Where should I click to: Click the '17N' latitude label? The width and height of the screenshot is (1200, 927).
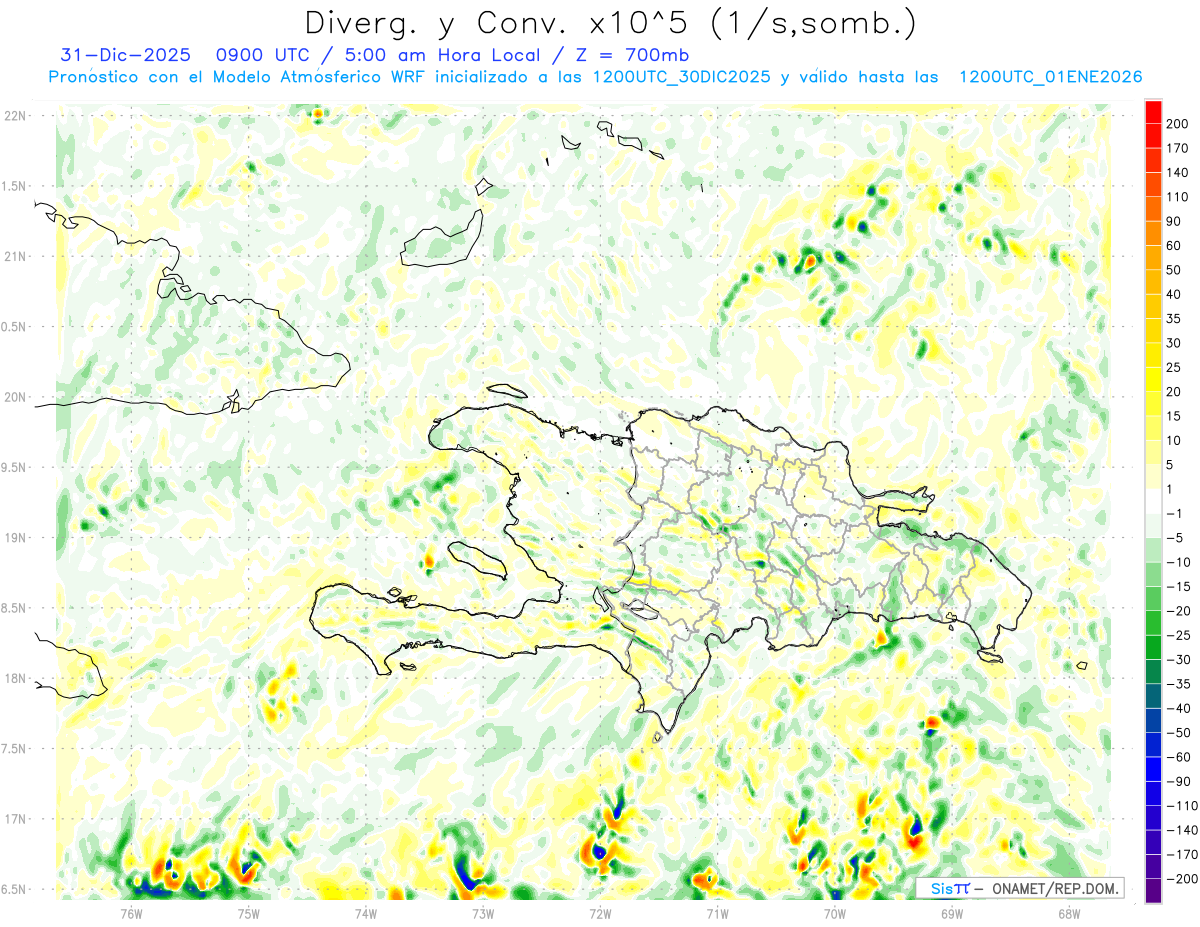pyautogui.click(x=14, y=819)
